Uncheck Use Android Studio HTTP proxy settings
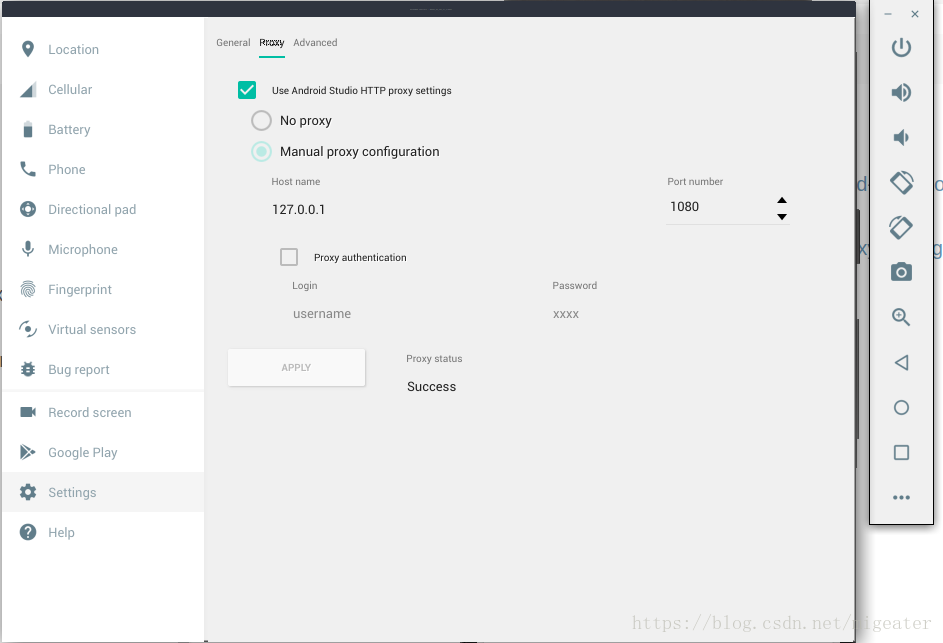 [x=247, y=90]
